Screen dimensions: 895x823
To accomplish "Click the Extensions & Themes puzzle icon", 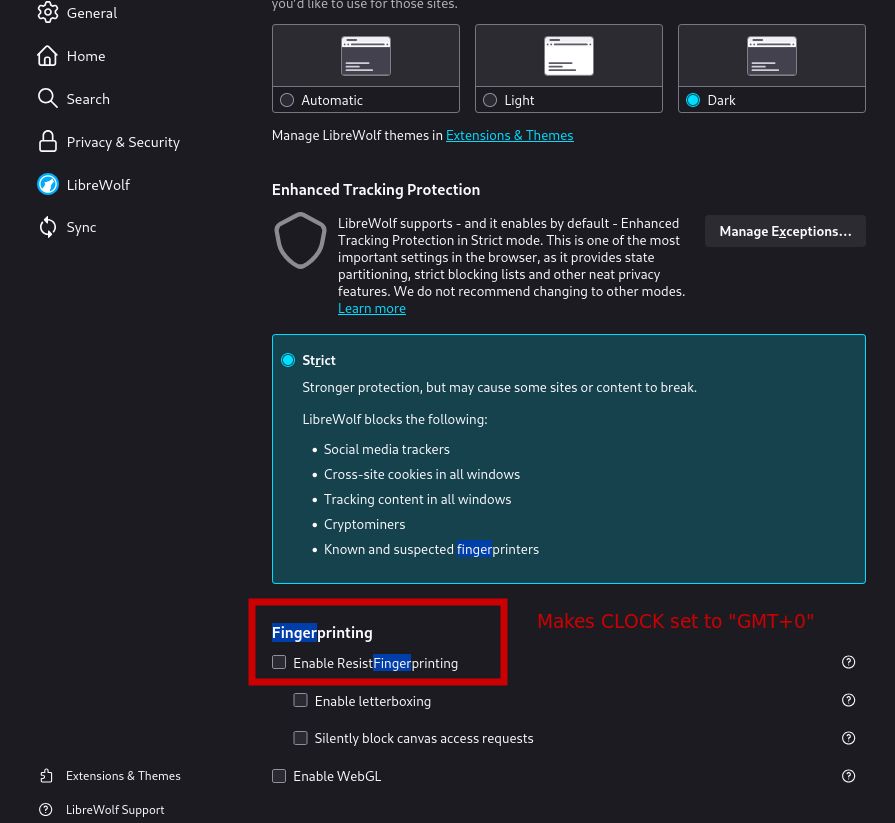I will 46,776.
